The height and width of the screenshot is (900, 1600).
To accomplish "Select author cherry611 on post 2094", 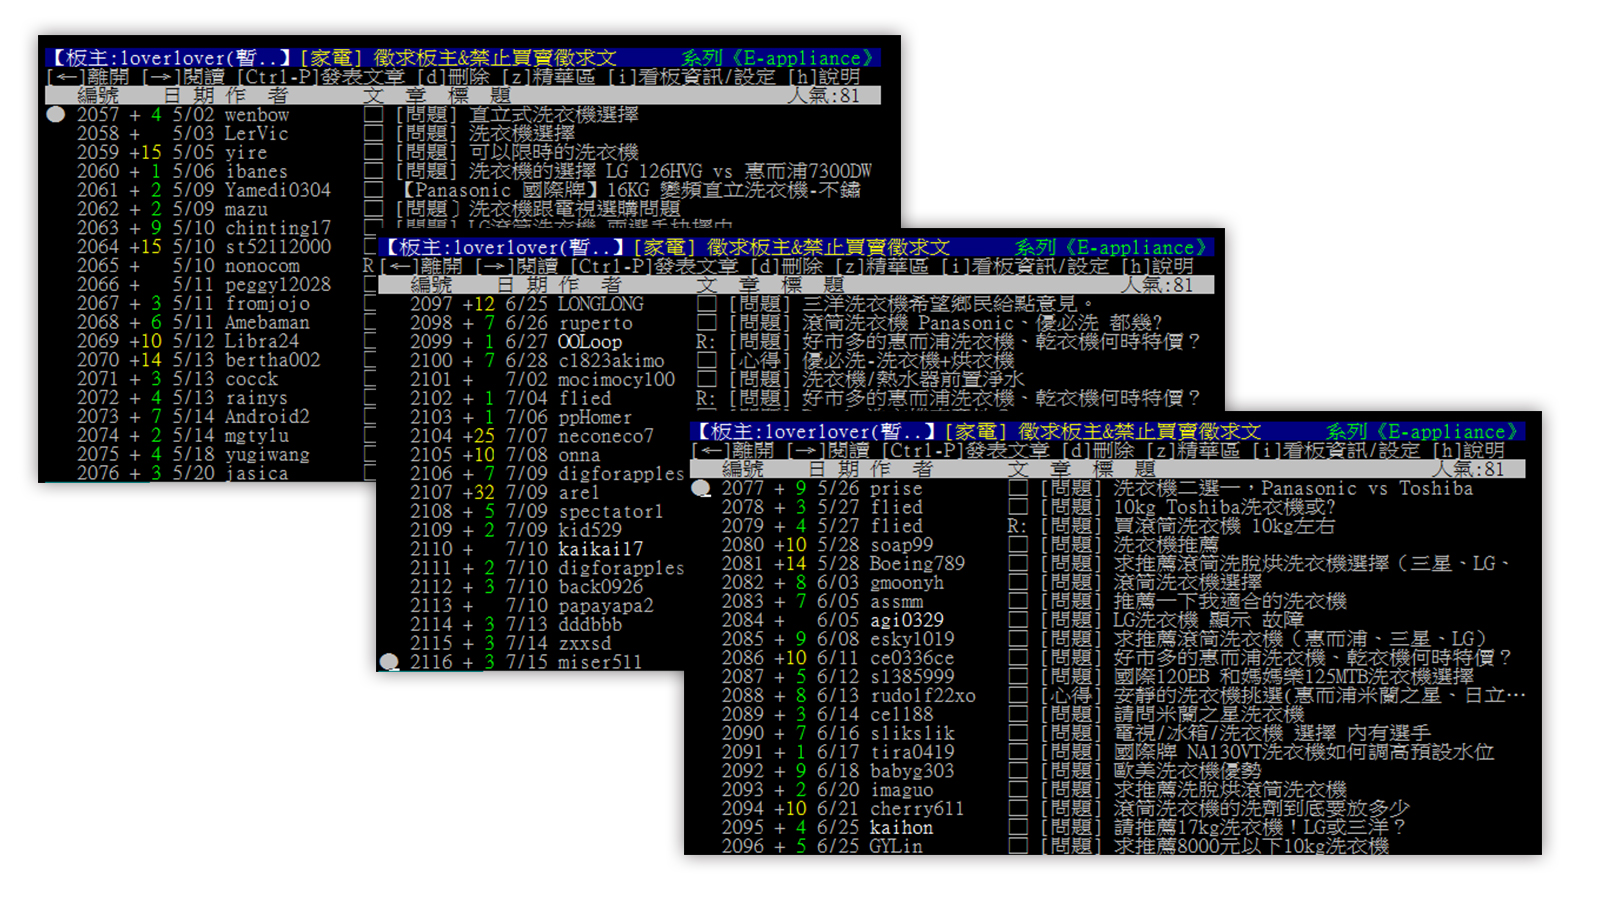I will point(917,809).
